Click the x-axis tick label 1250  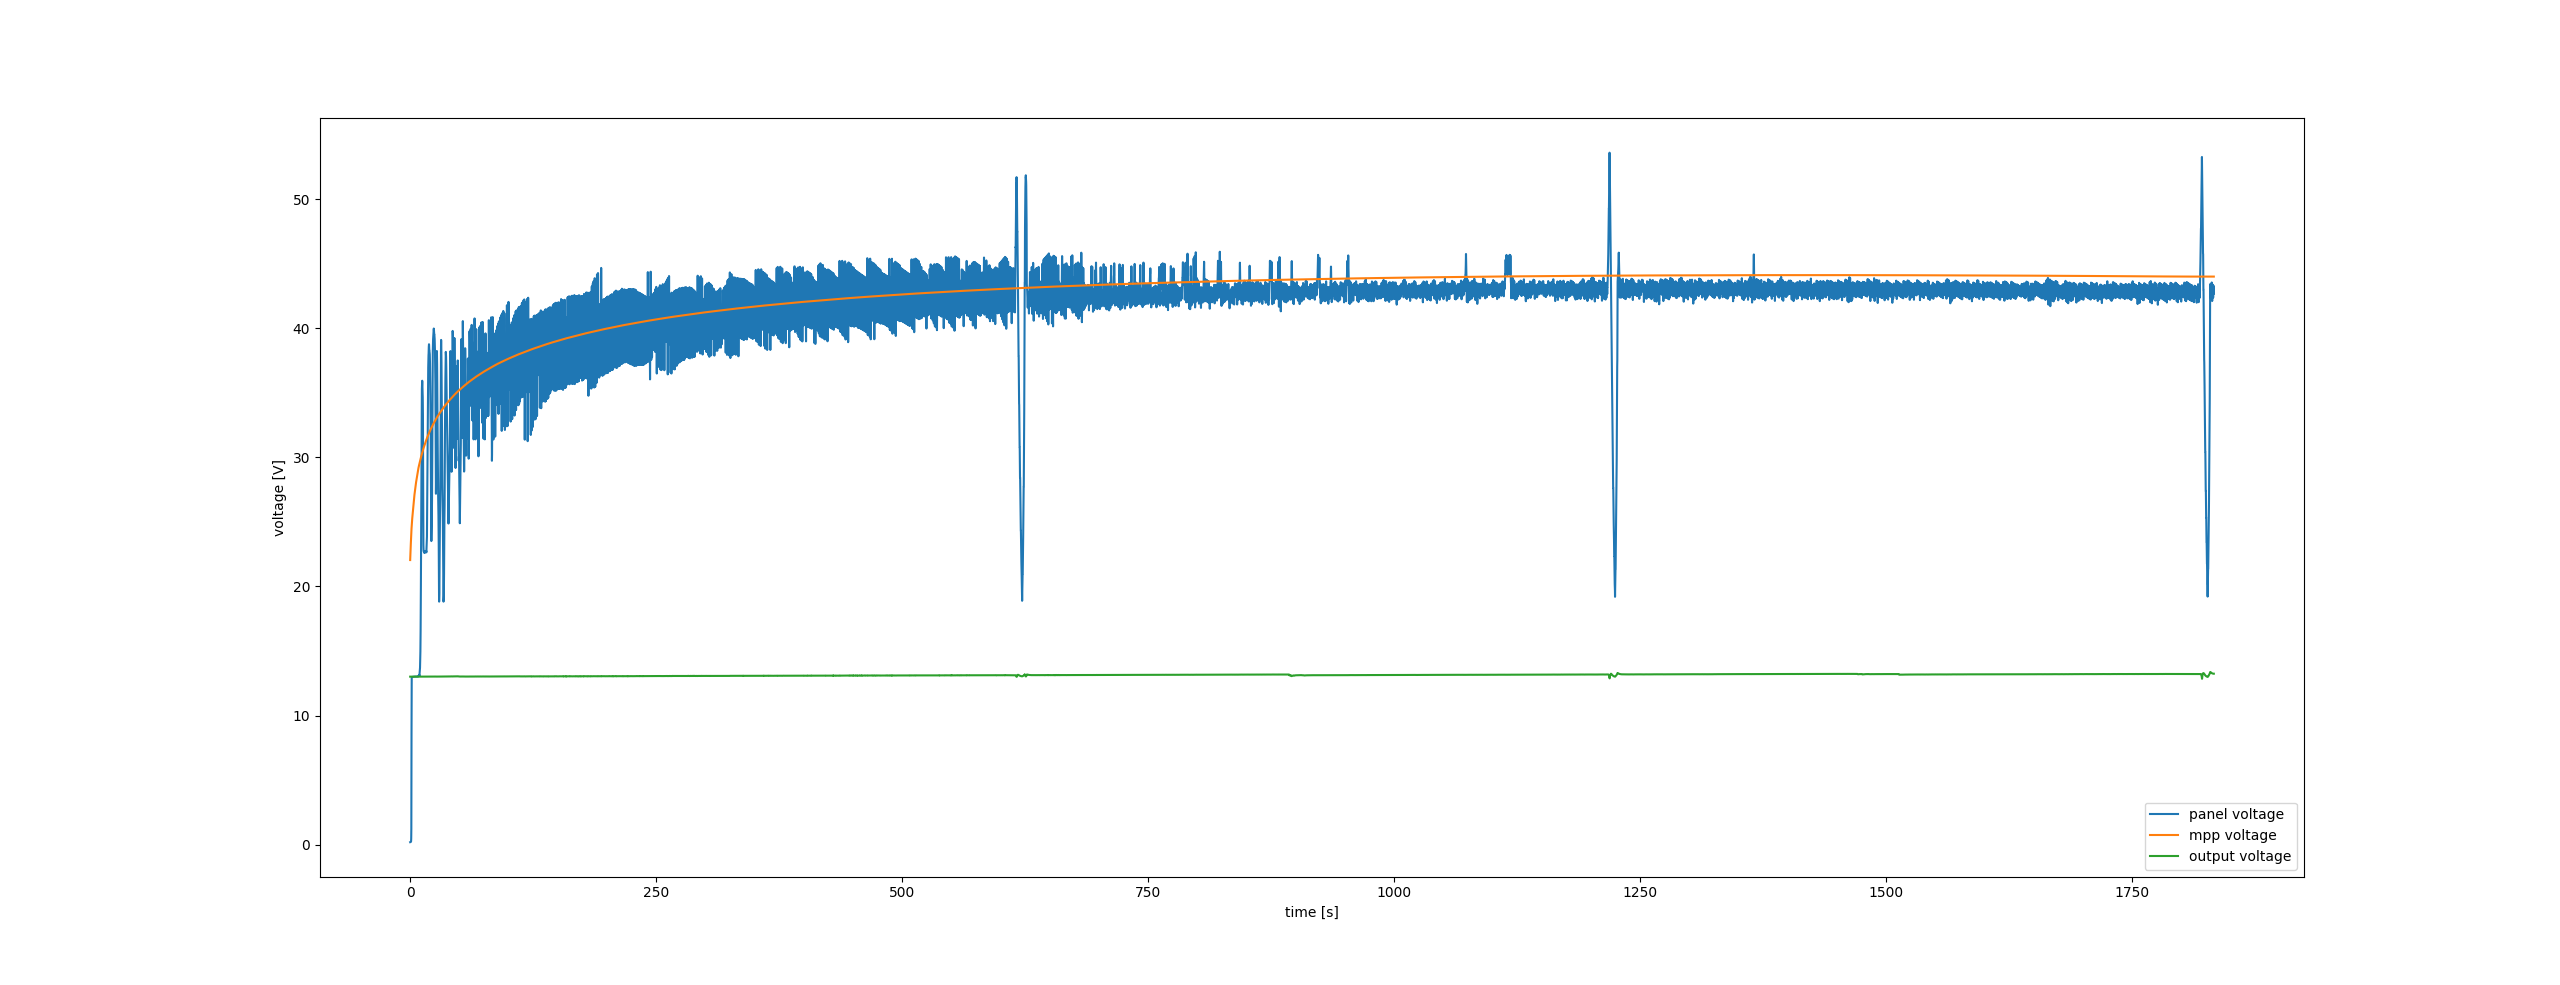pyautogui.click(x=1640, y=892)
